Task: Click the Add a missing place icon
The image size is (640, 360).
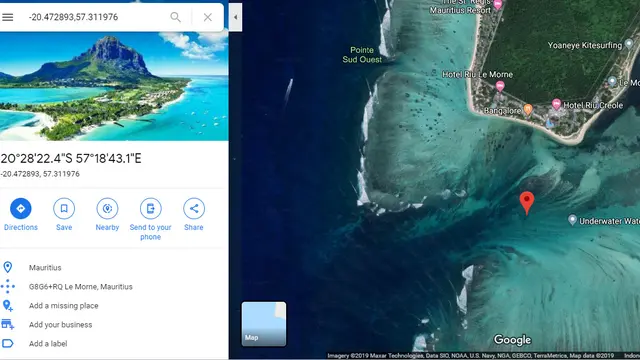Action: click(x=7, y=306)
